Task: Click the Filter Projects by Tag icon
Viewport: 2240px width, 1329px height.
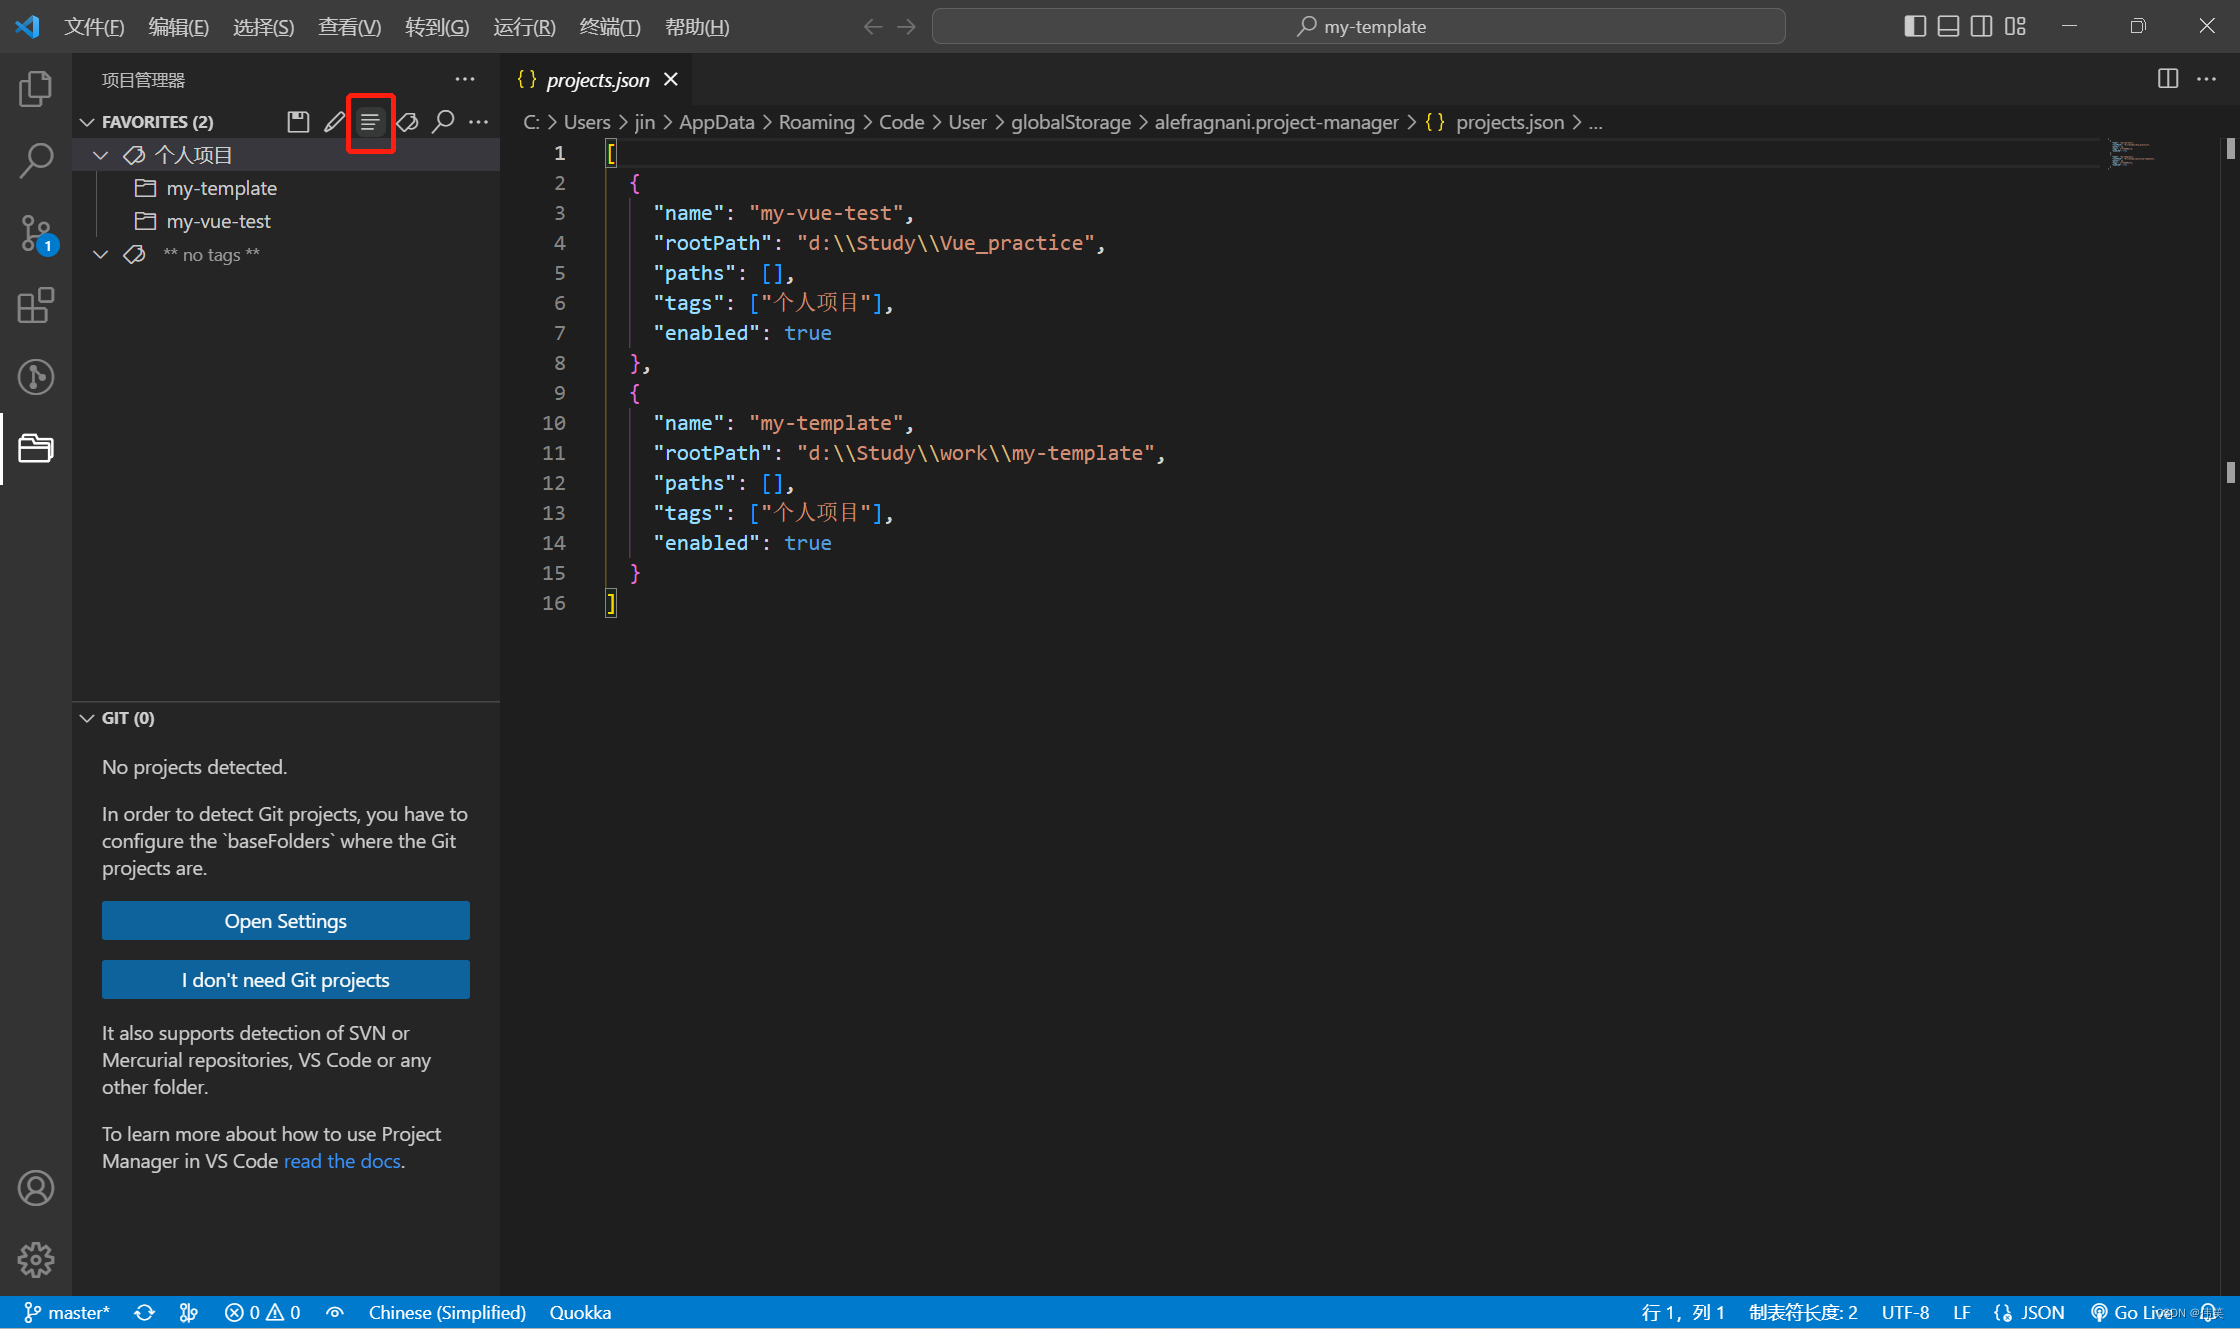Action: click(407, 122)
